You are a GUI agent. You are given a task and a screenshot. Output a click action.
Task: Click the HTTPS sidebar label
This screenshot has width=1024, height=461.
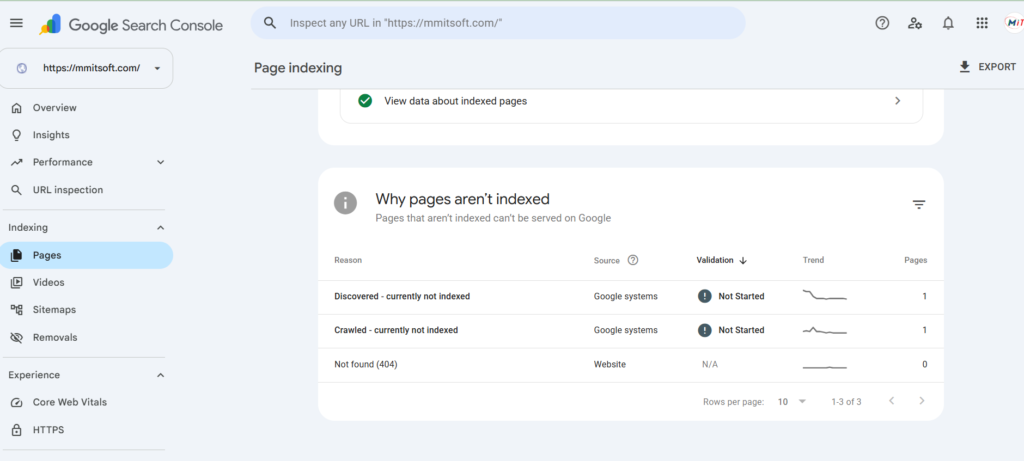click(x=48, y=430)
